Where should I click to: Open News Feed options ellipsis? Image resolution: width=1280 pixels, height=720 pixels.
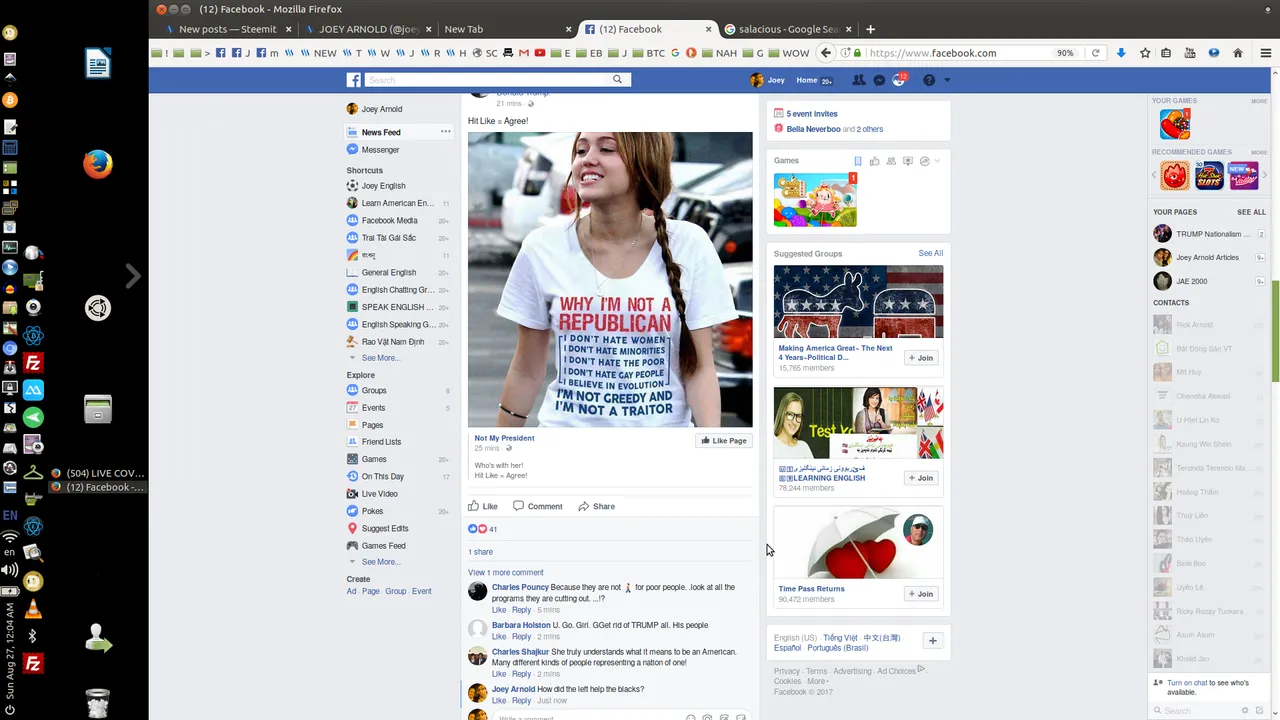tap(446, 132)
